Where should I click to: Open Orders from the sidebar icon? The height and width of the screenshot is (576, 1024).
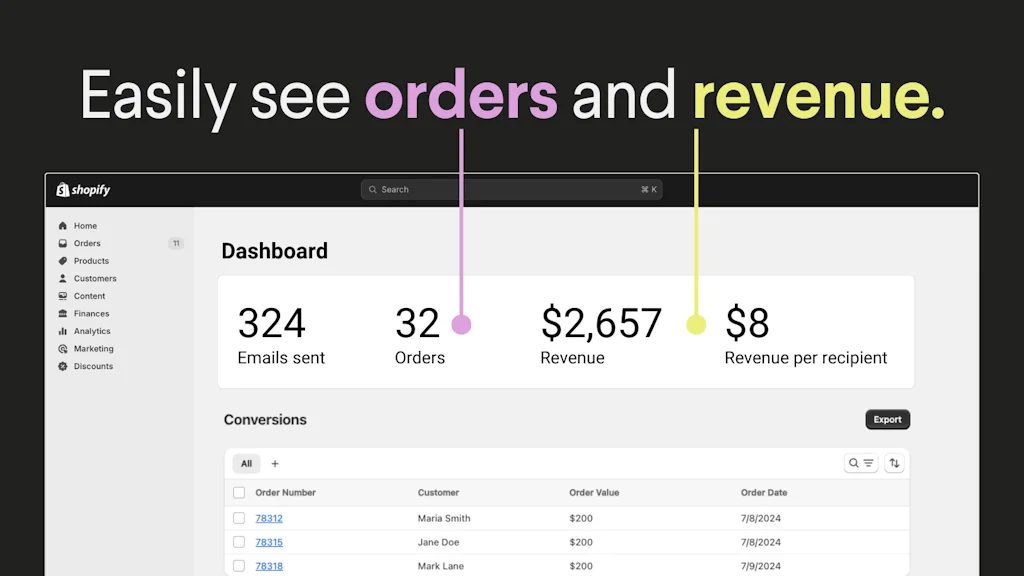63,243
